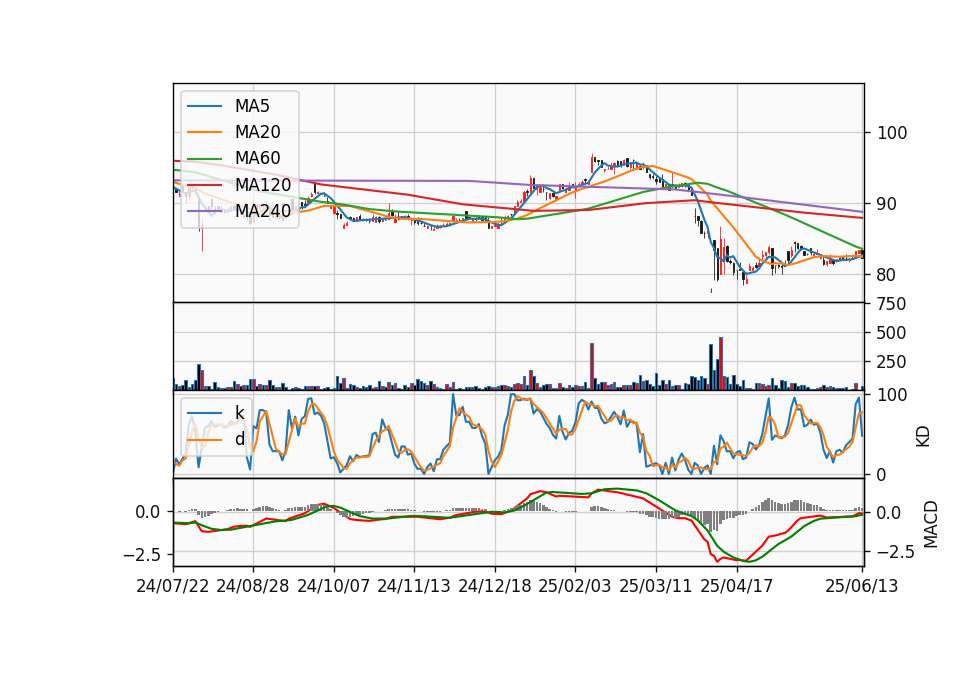960x690 pixels.
Task: Click the MA60 legend label
Action: pyautogui.click(x=257, y=158)
